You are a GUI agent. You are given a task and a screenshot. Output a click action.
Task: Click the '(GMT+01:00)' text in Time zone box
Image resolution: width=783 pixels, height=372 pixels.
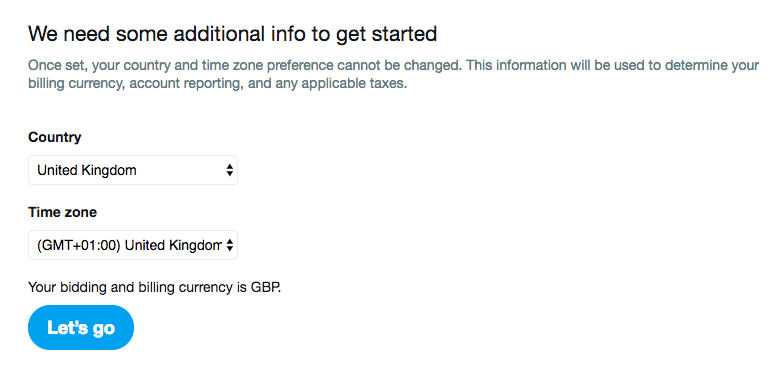pos(79,245)
